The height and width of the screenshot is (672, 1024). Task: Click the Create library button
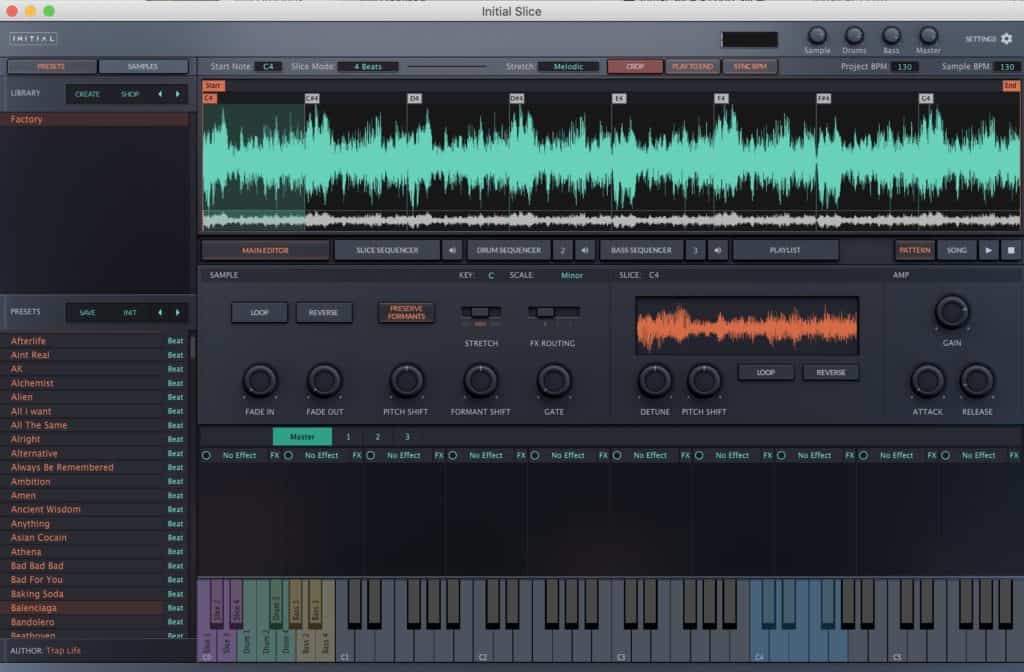(87, 94)
